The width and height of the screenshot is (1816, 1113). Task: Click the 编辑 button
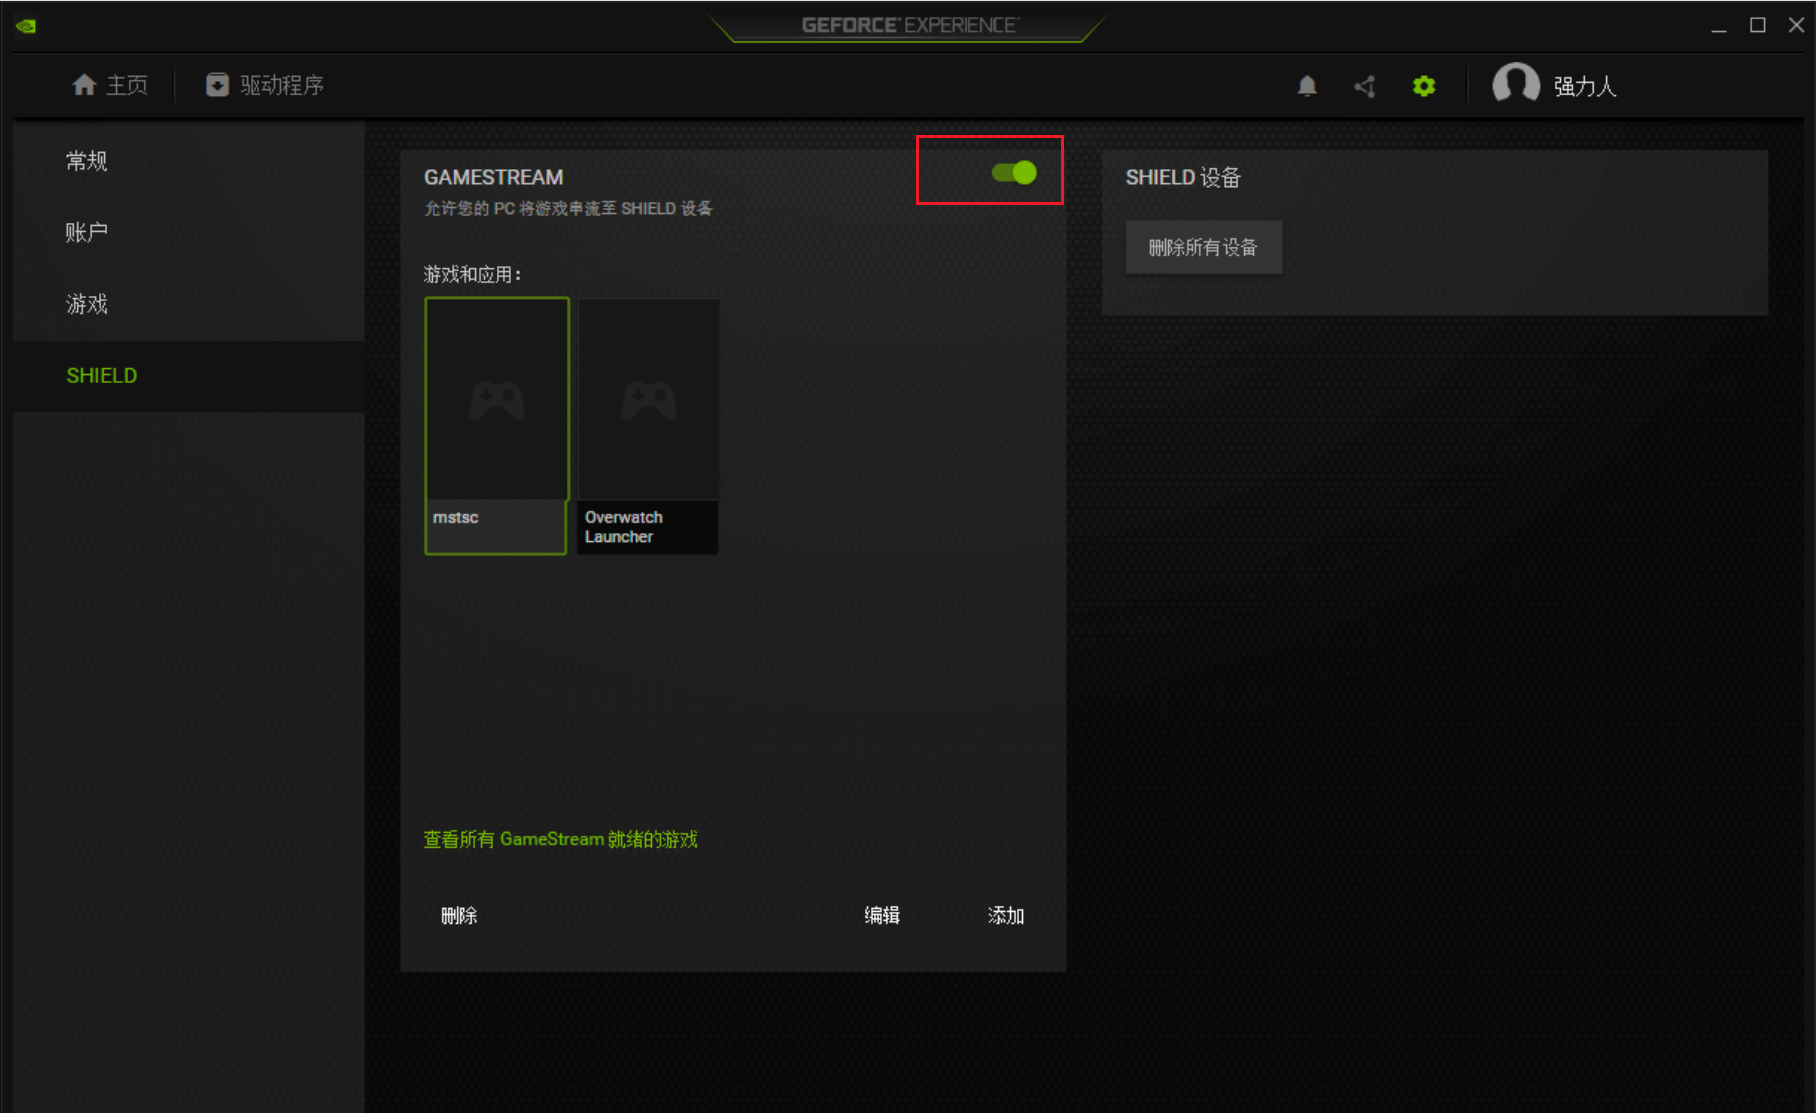click(x=882, y=915)
